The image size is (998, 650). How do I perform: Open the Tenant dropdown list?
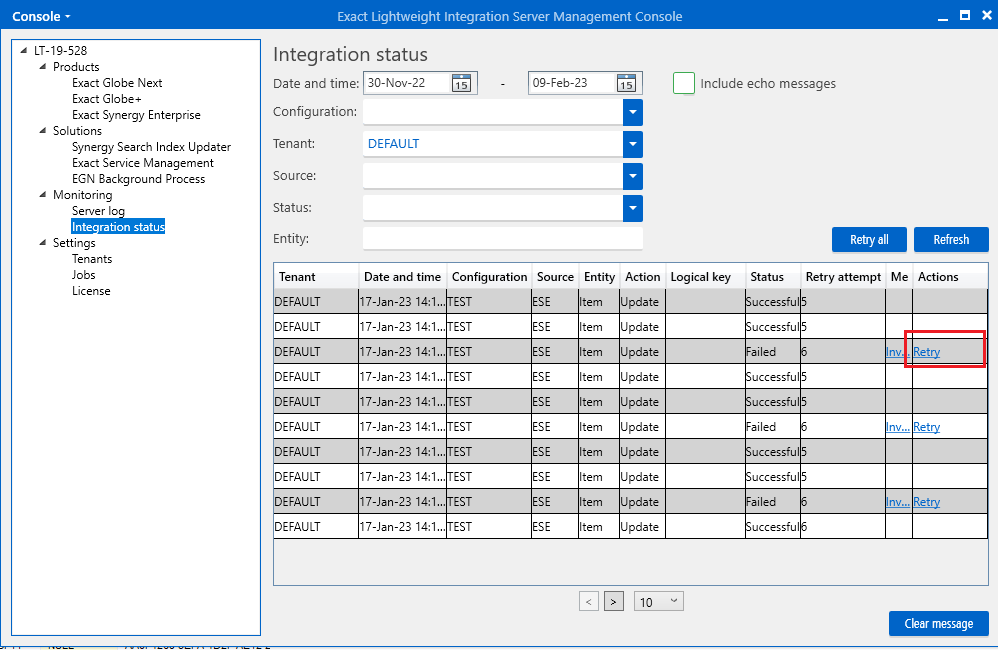coord(632,144)
